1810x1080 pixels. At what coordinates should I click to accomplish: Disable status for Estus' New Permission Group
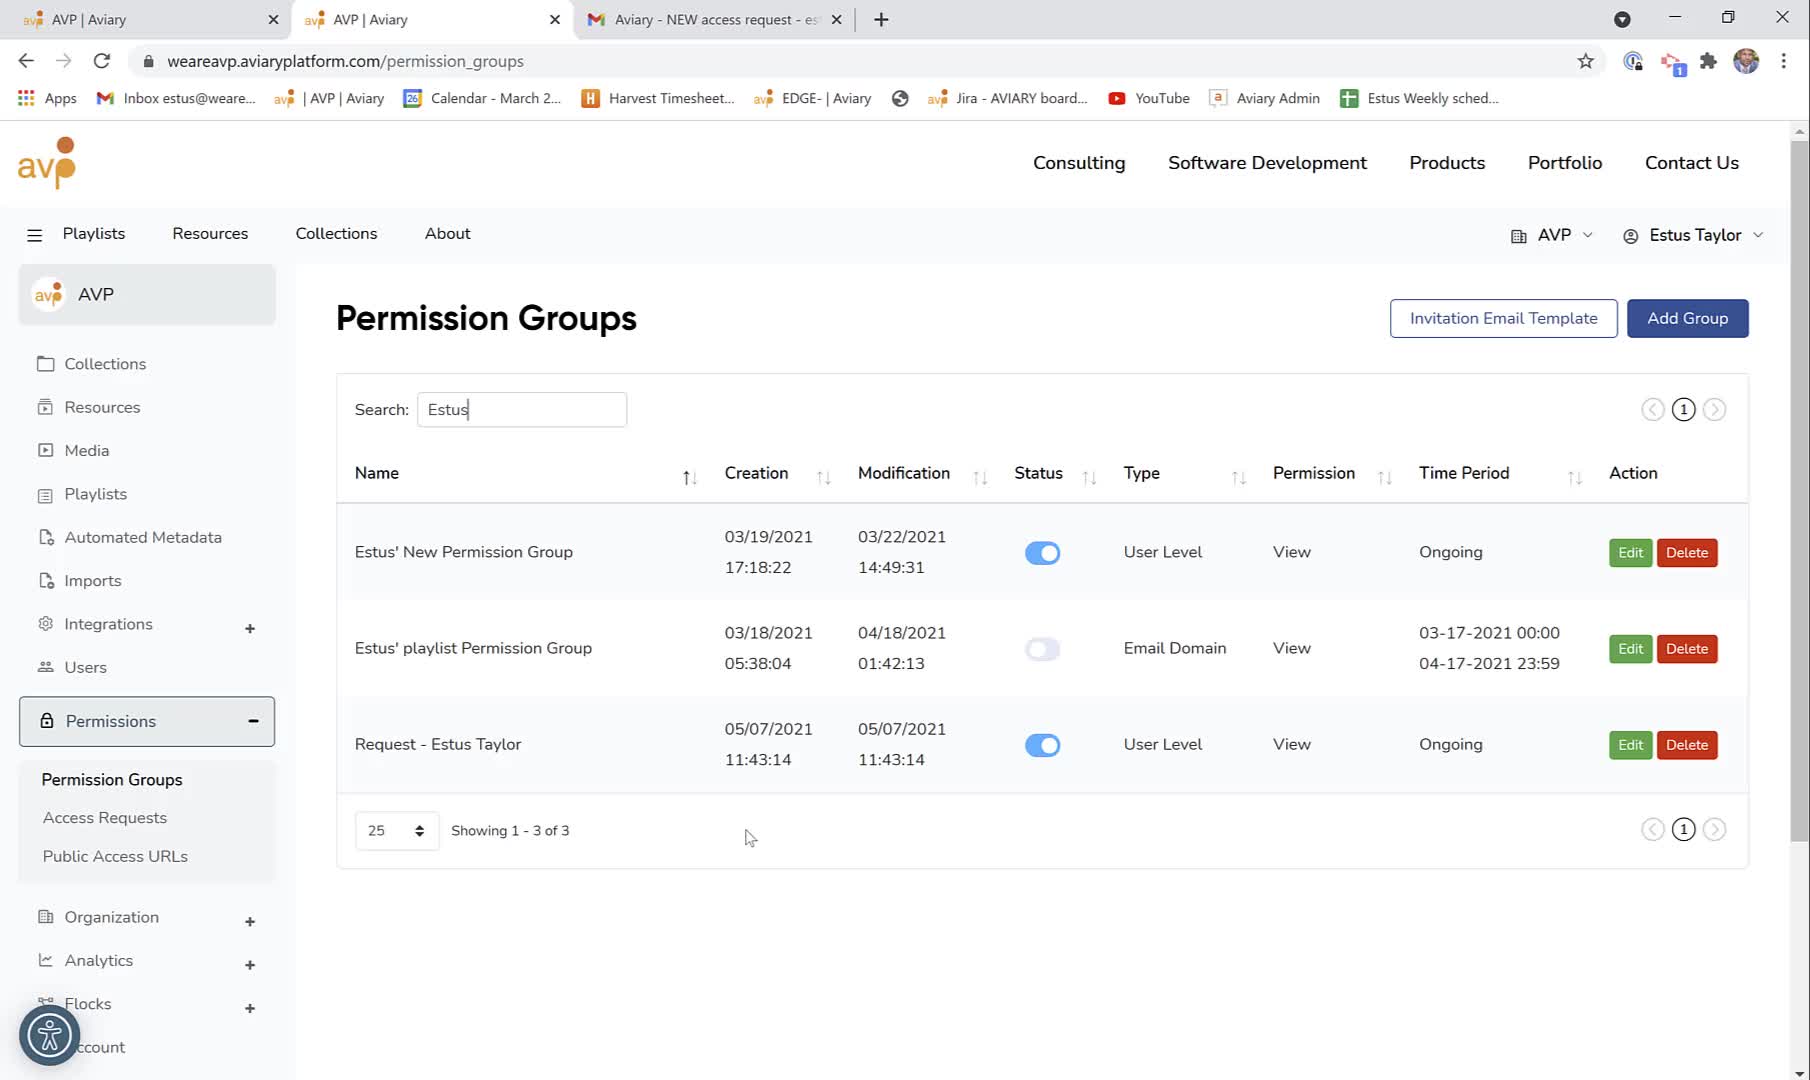click(x=1042, y=553)
